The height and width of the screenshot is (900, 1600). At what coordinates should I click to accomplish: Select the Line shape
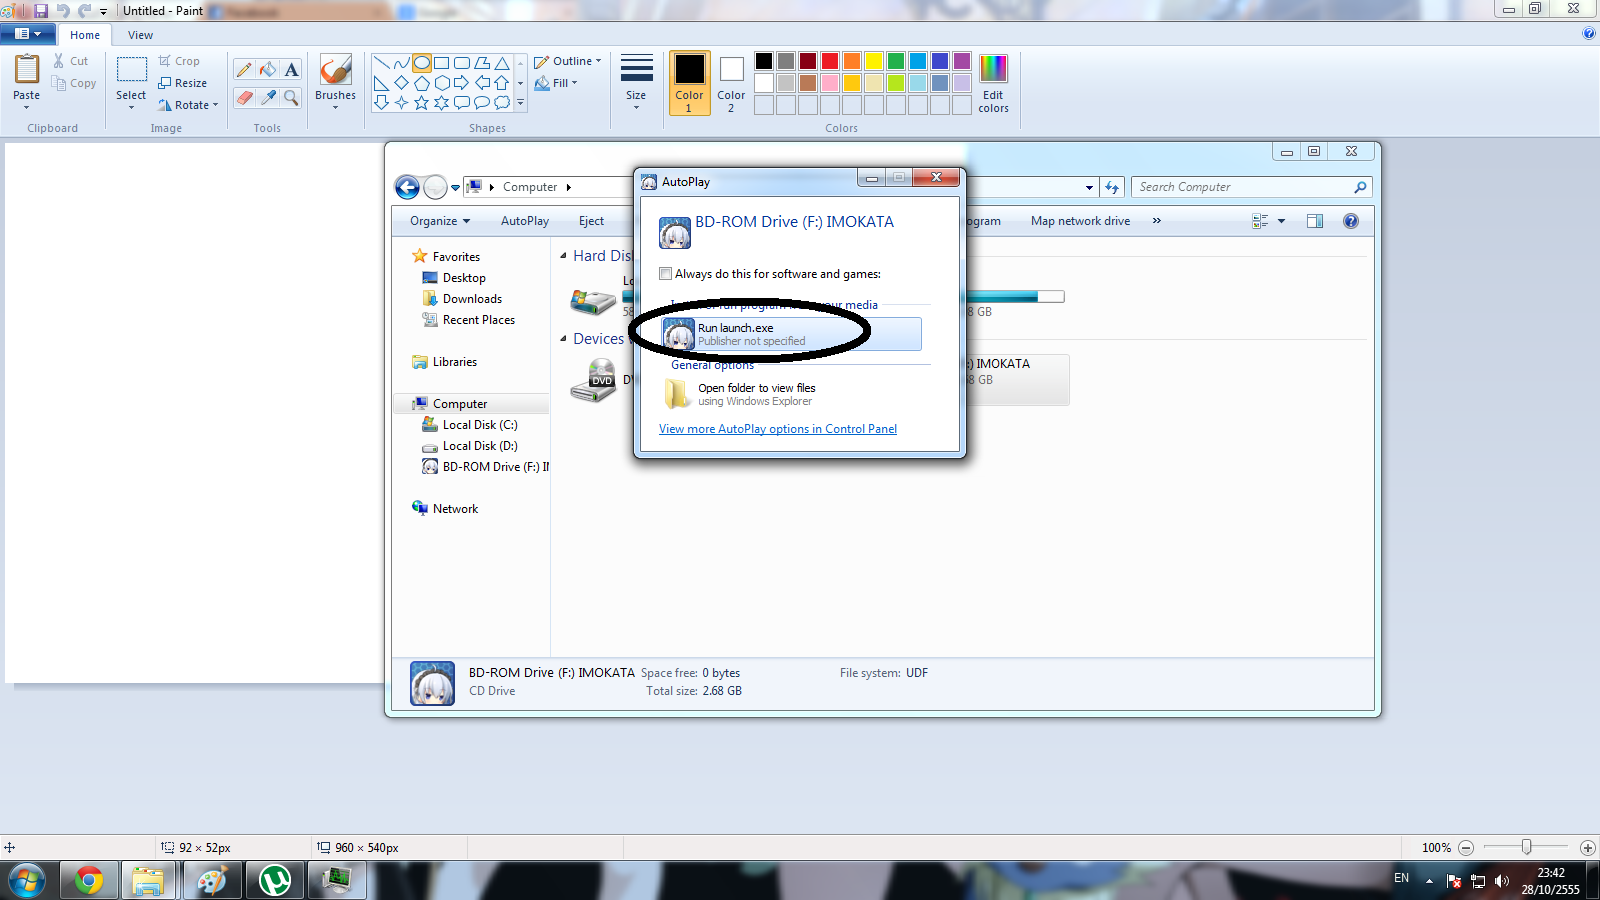[382, 63]
